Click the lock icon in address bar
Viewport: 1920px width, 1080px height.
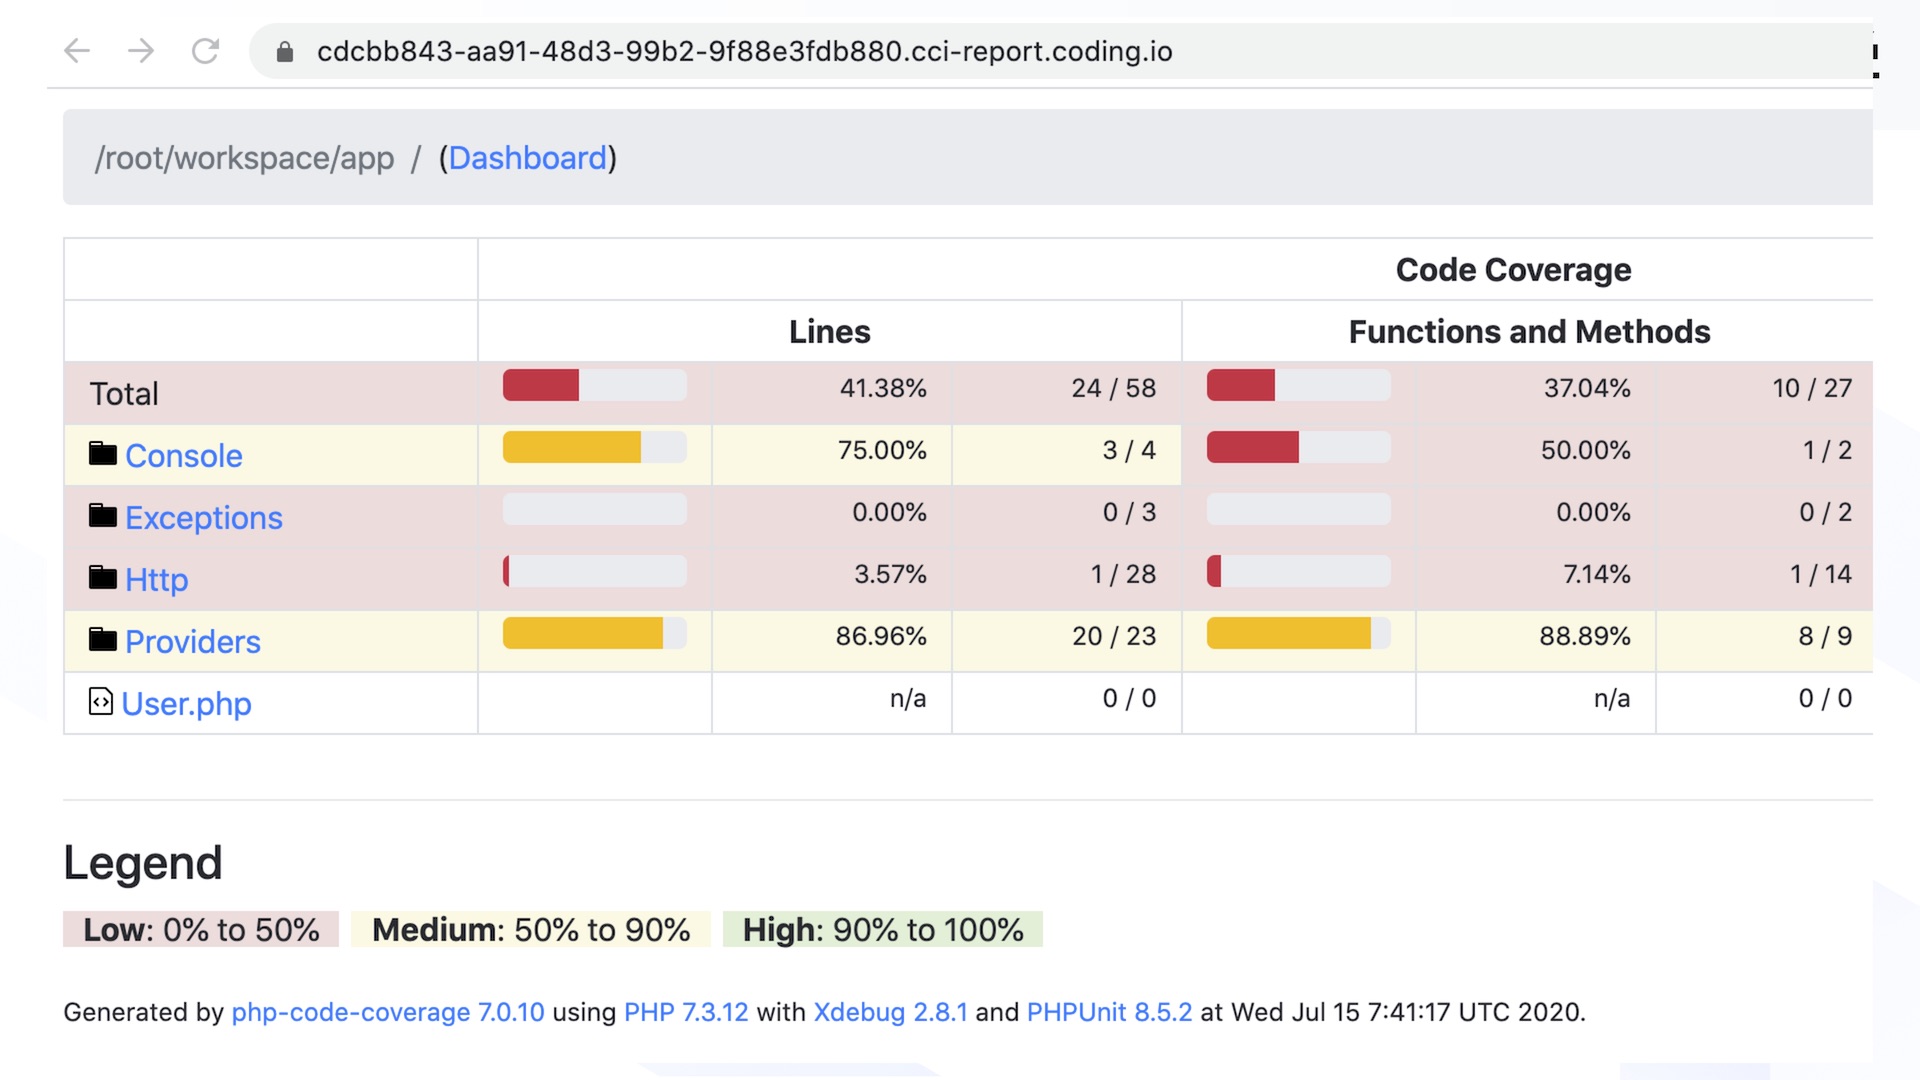tap(285, 52)
